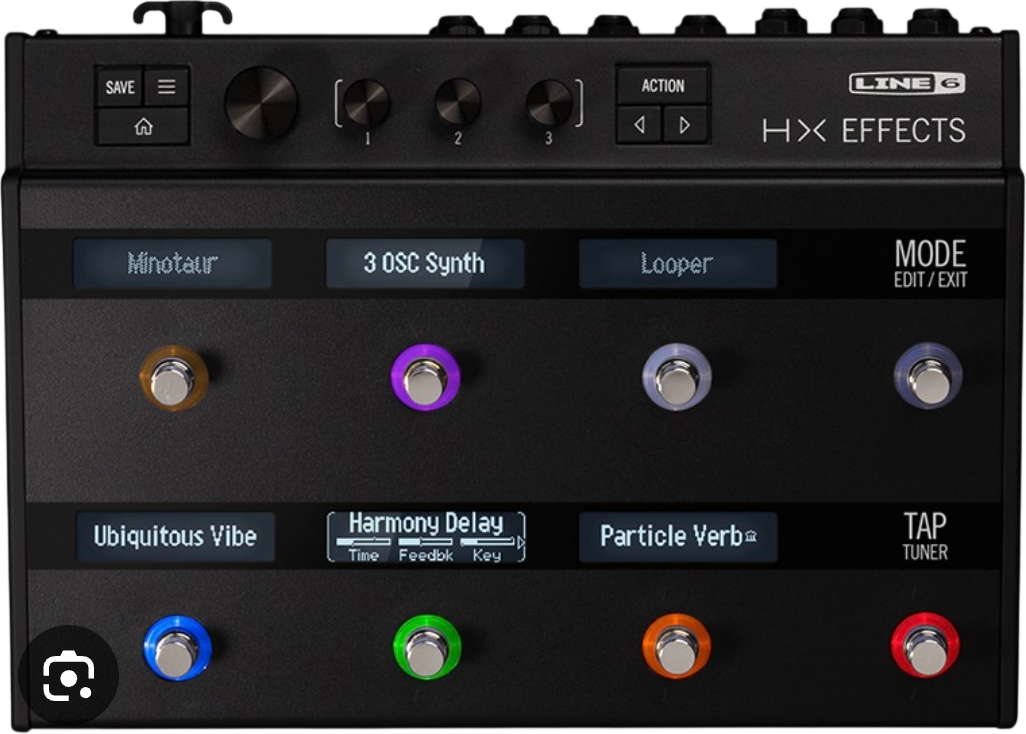Click the legacy icon beside Particle Verb

[x=751, y=536]
